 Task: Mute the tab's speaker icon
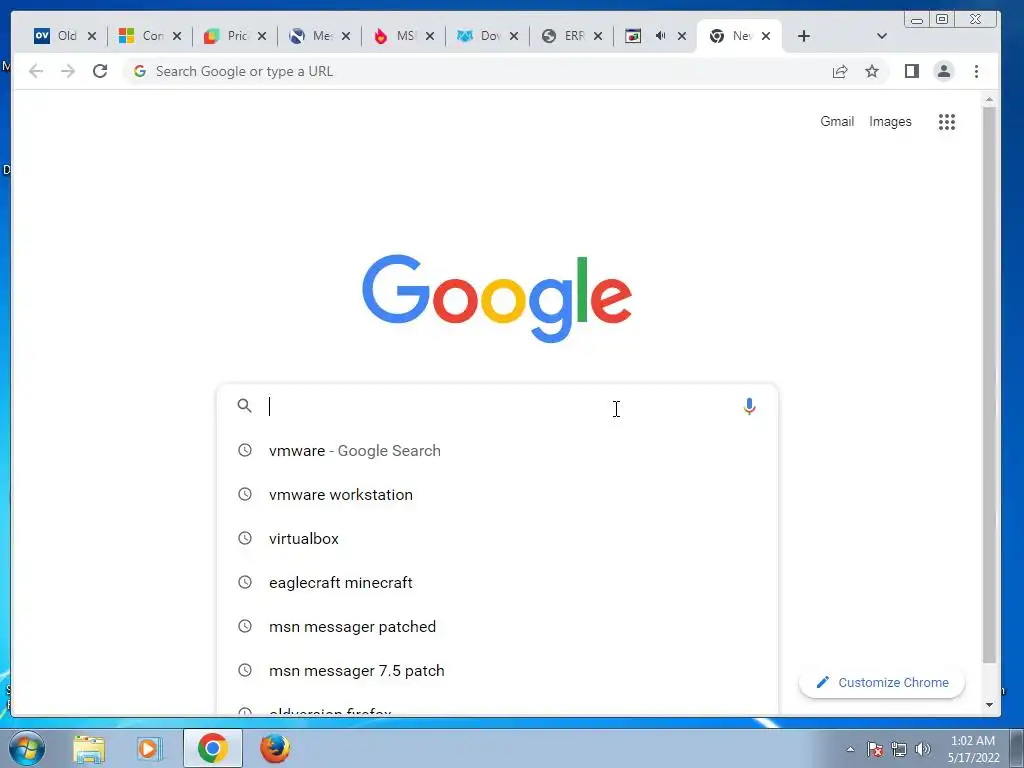[x=660, y=36]
